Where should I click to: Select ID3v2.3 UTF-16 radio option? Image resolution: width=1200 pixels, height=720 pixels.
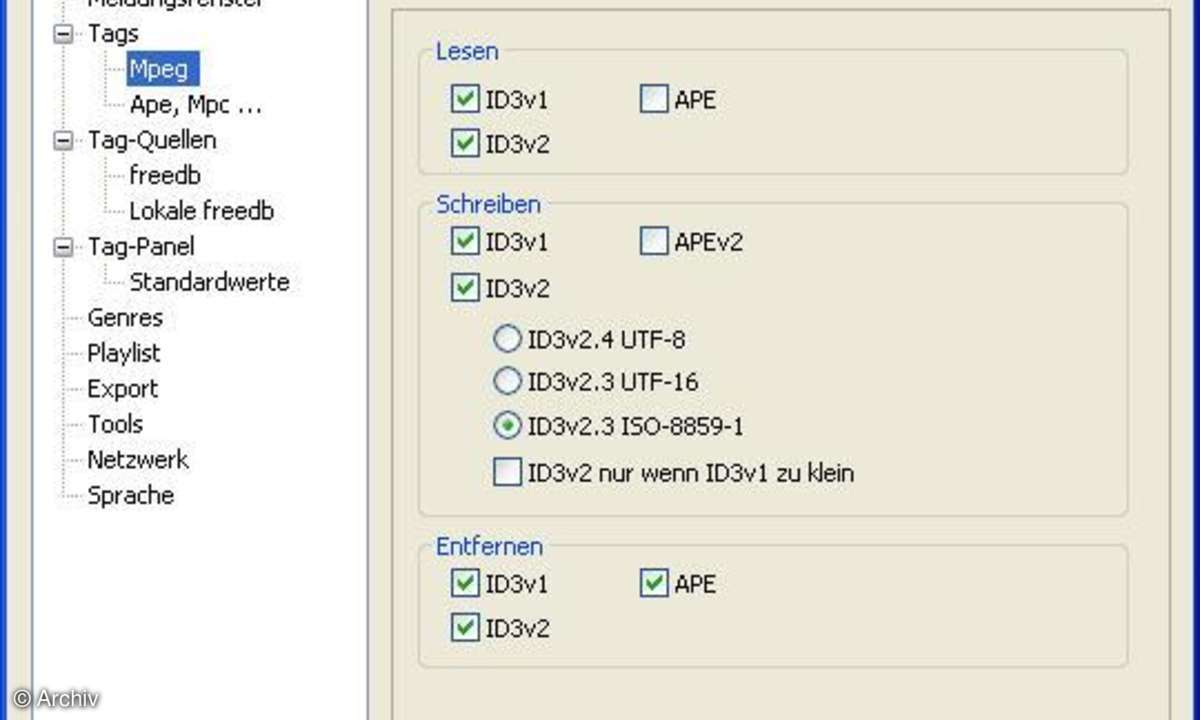(x=508, y=382)
